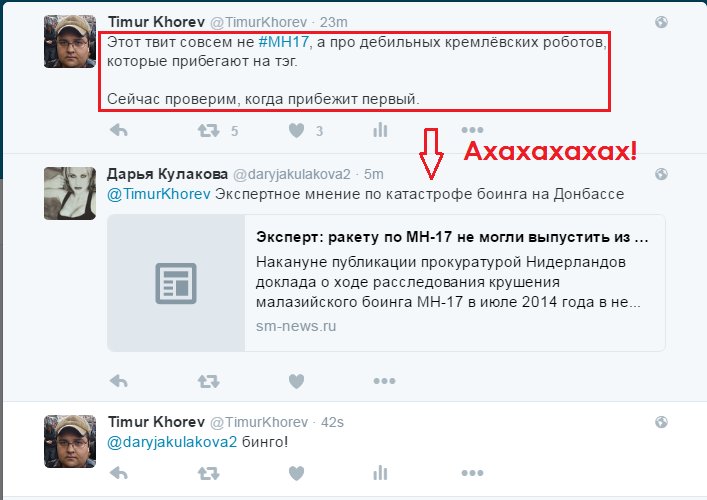View analytics for the #MH17 tweet
Screen dimensions: 707x500
pyautogui.click(x=380, y=130)
